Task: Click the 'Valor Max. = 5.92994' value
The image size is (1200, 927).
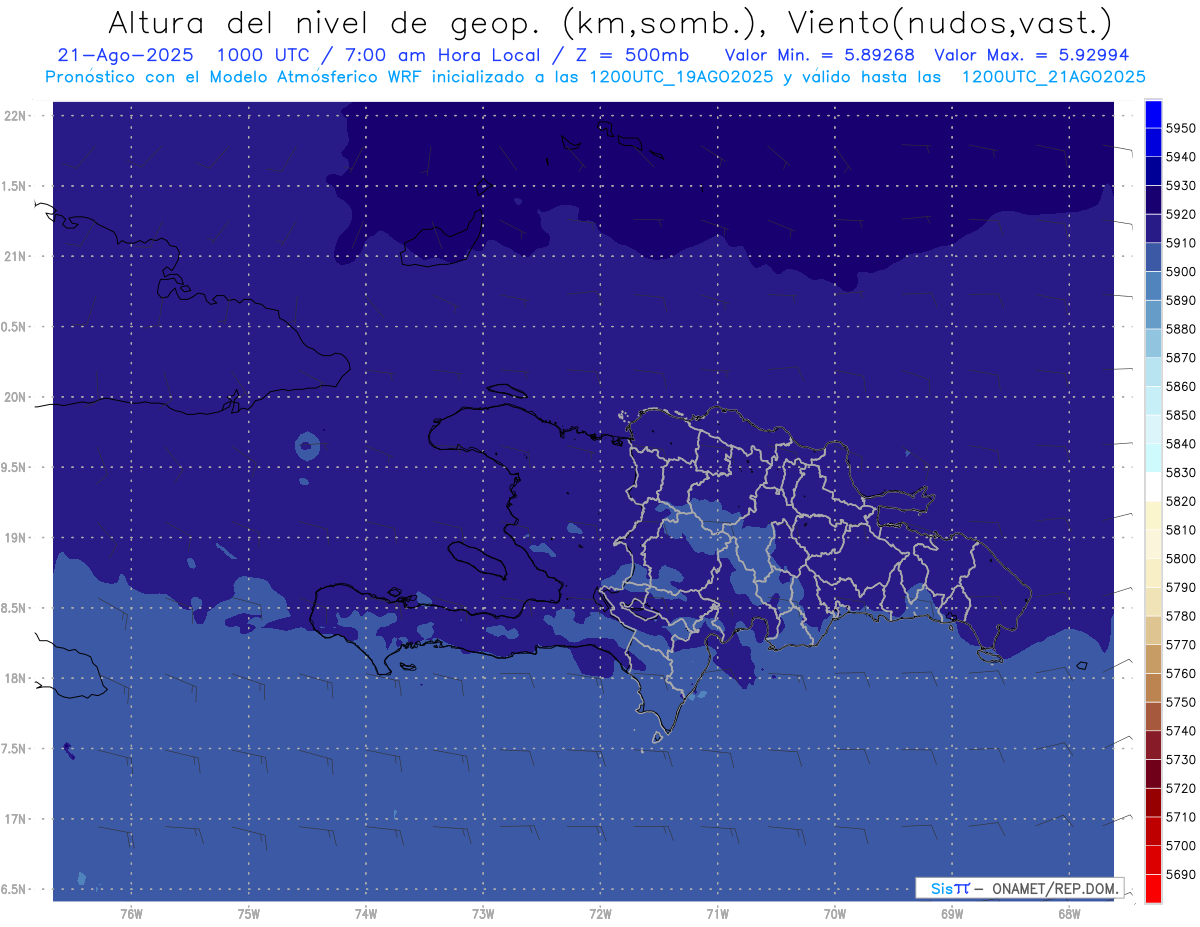Action: pos(1031,55)
